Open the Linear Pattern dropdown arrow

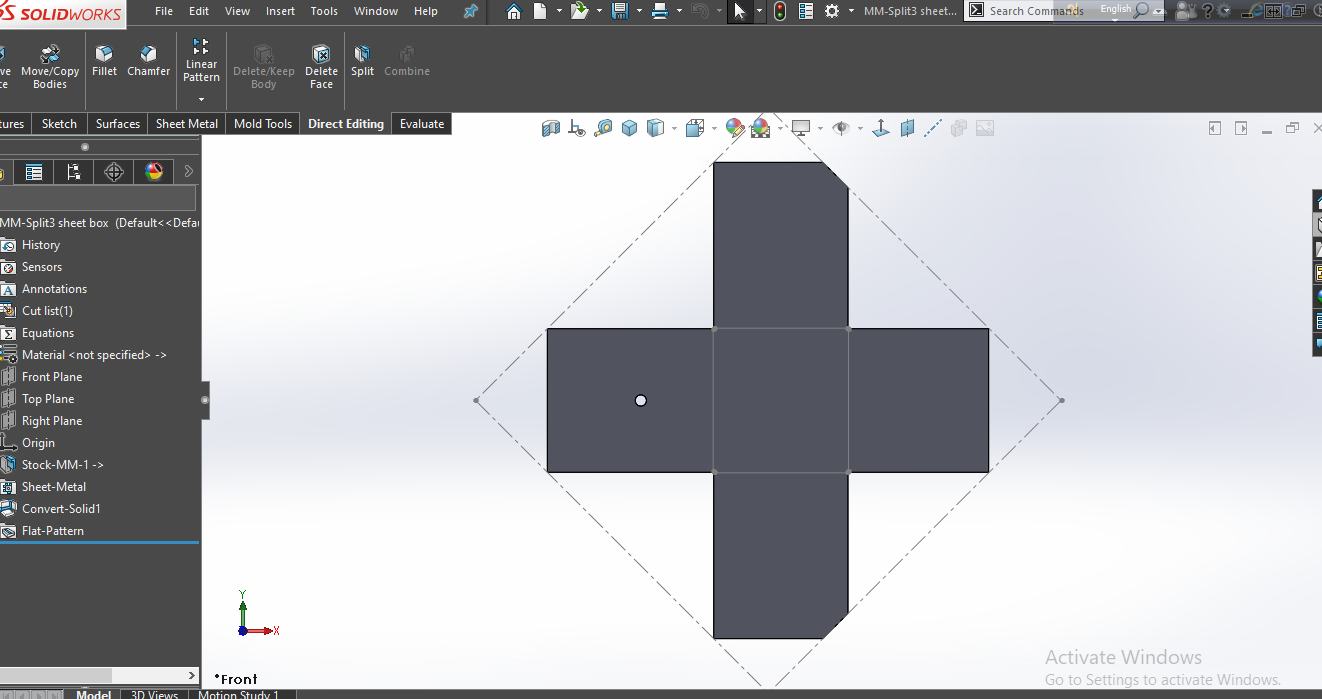coord(201,99)
